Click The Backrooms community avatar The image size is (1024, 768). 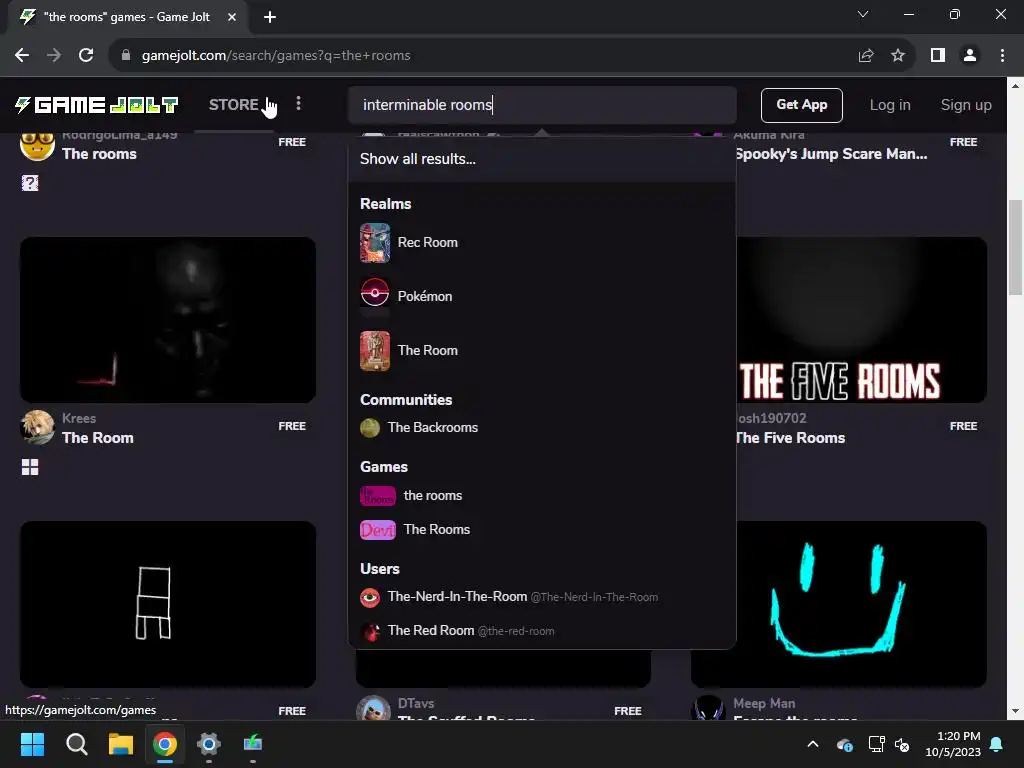coord(370,428)
